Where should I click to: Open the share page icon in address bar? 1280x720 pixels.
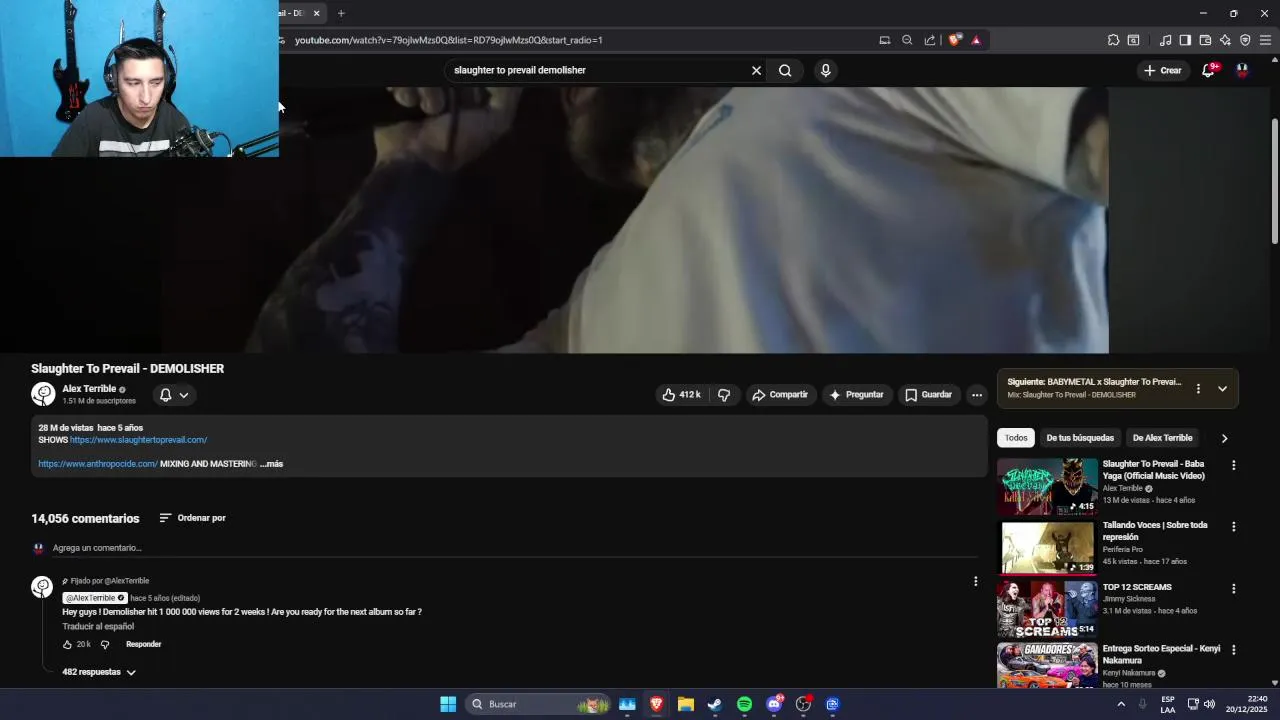coord(930,40)
